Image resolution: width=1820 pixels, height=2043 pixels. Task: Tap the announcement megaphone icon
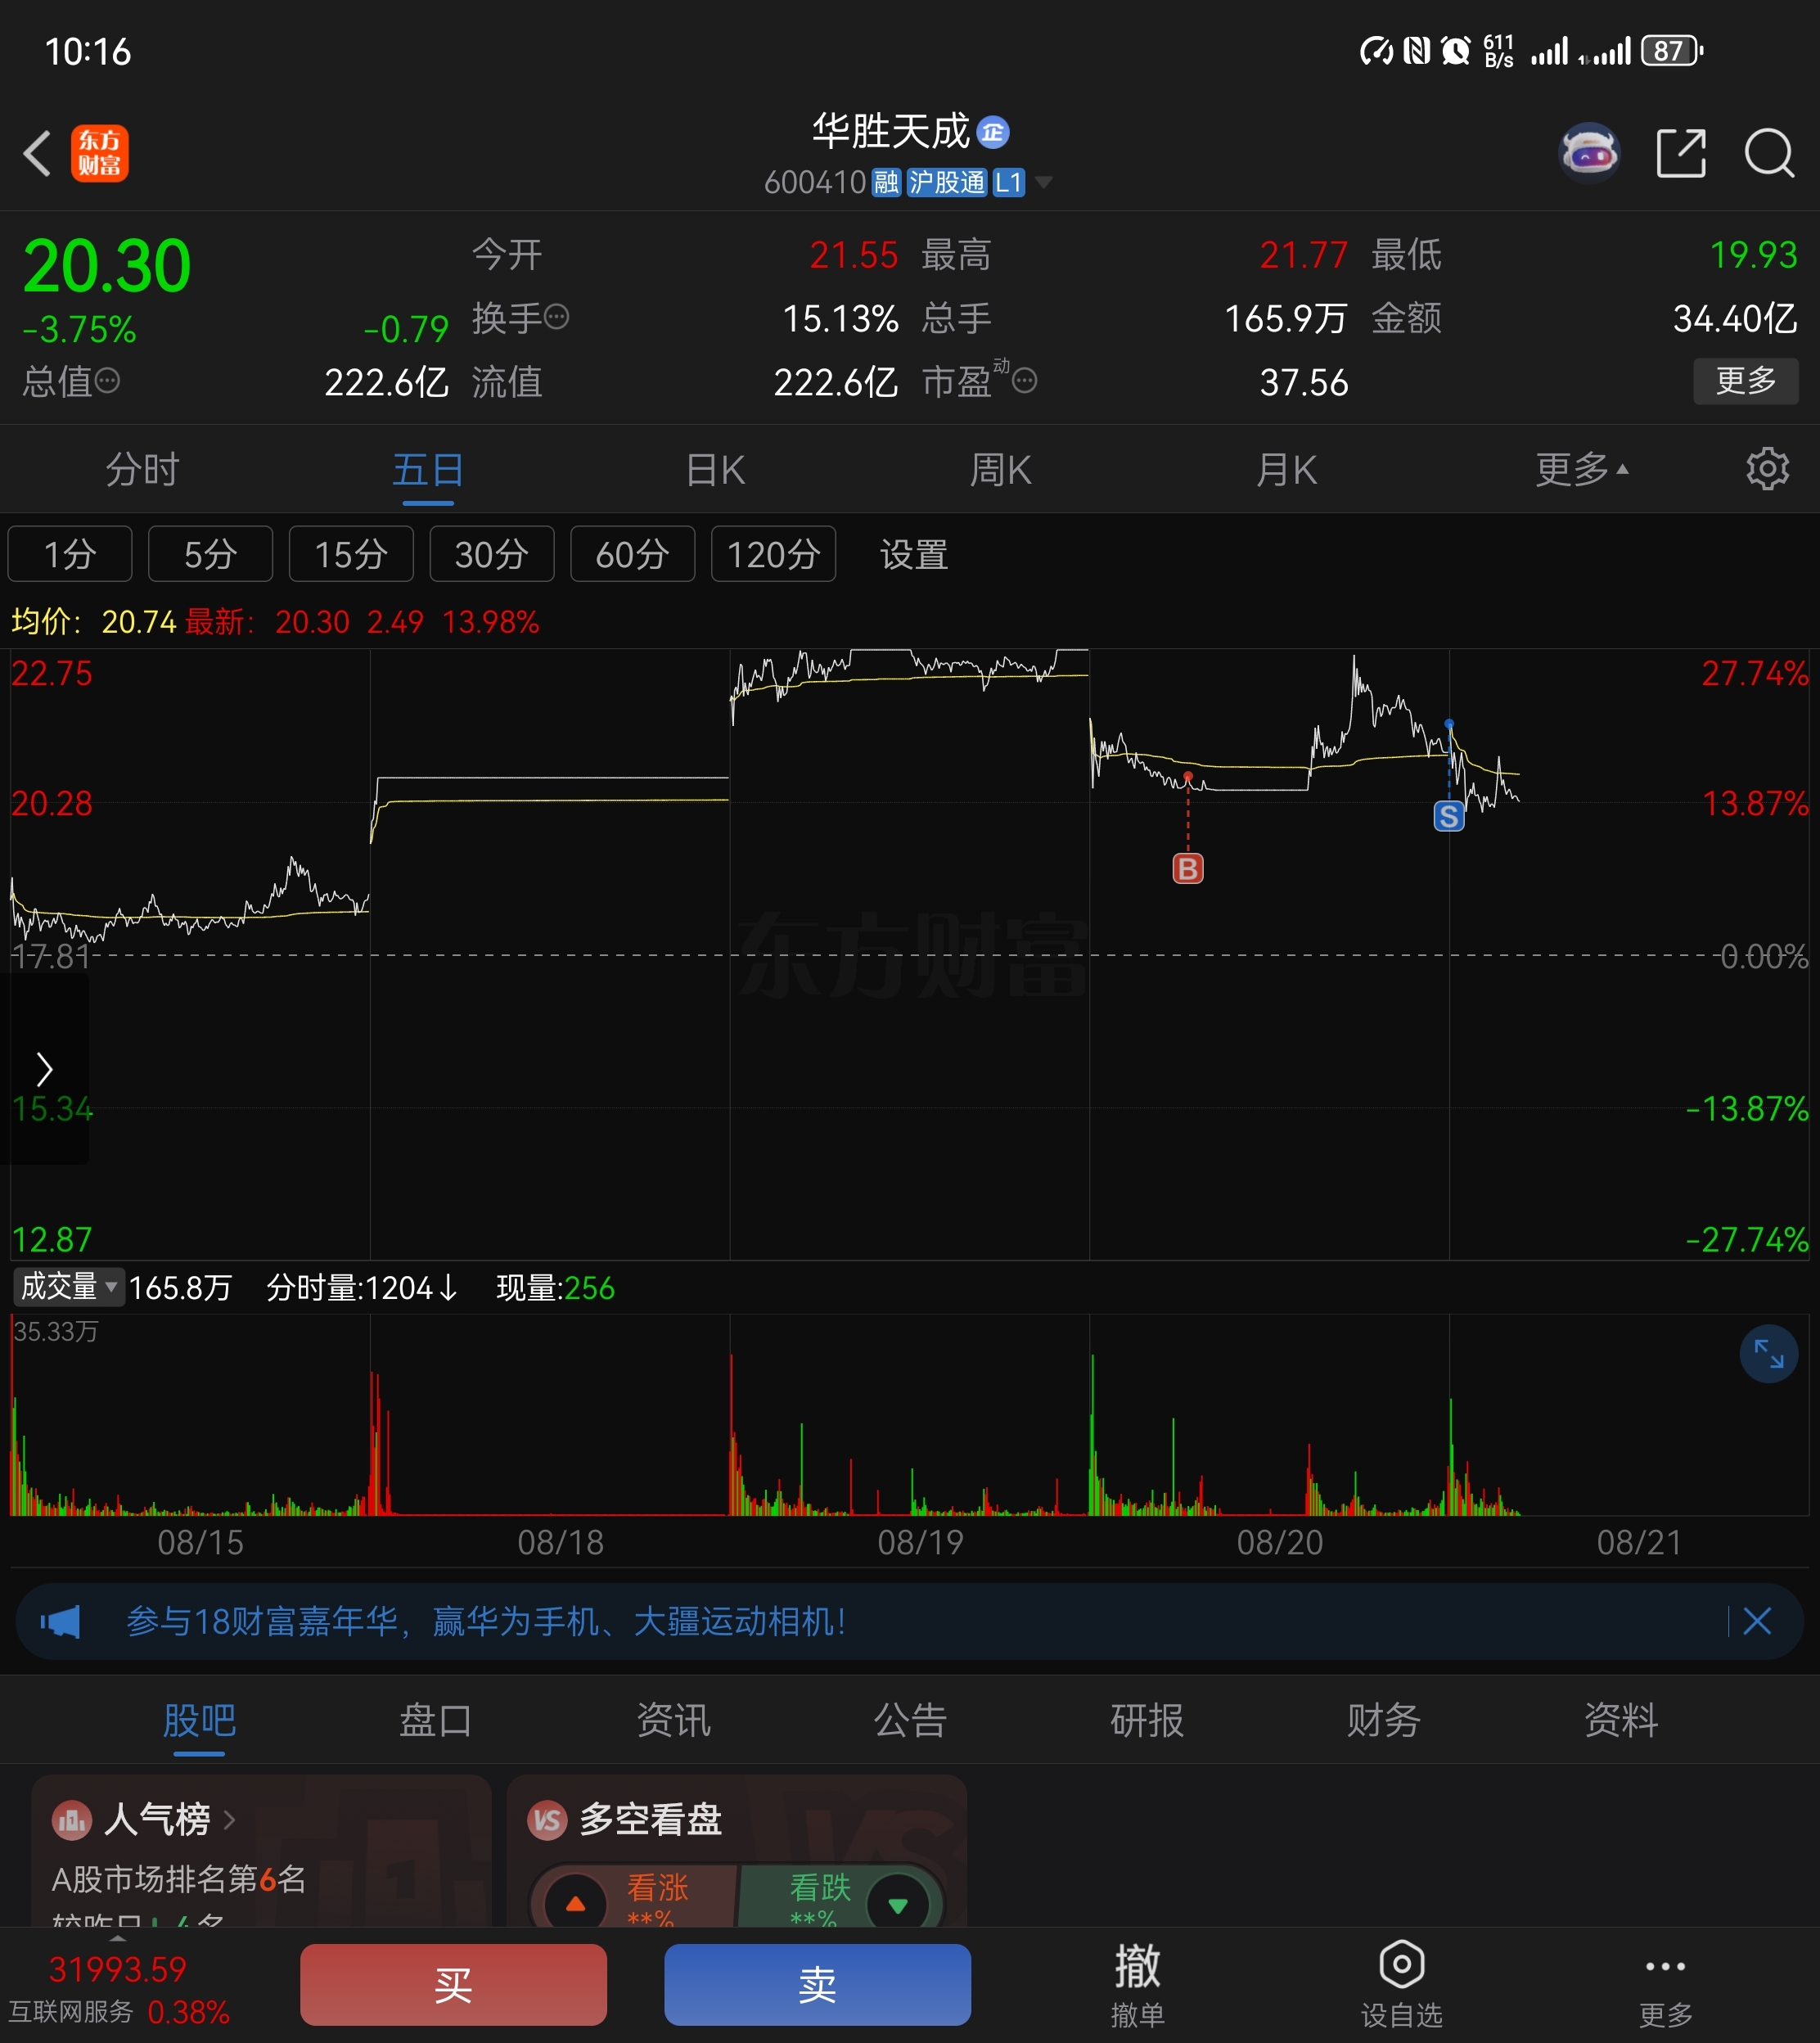point(60,1622)
